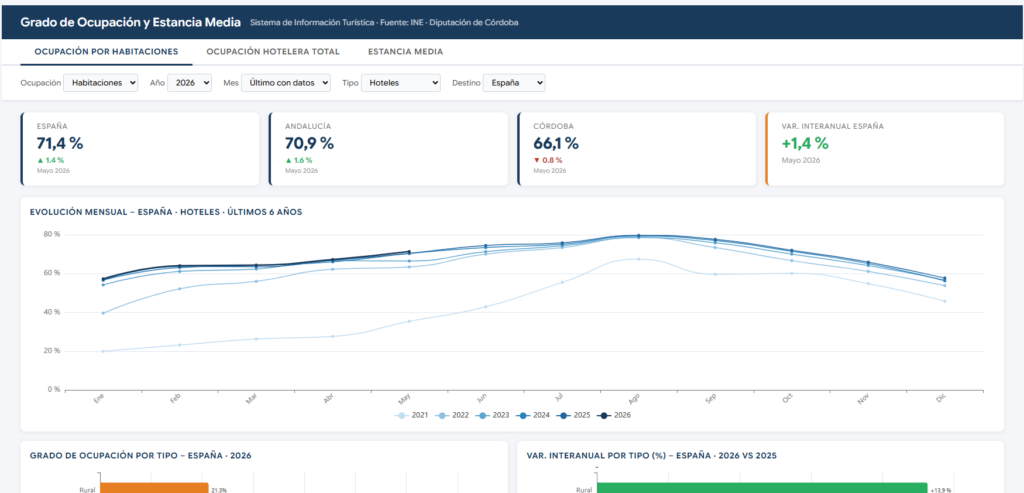
Task: Hide the 2025 legend series
Action: point(573,415)
